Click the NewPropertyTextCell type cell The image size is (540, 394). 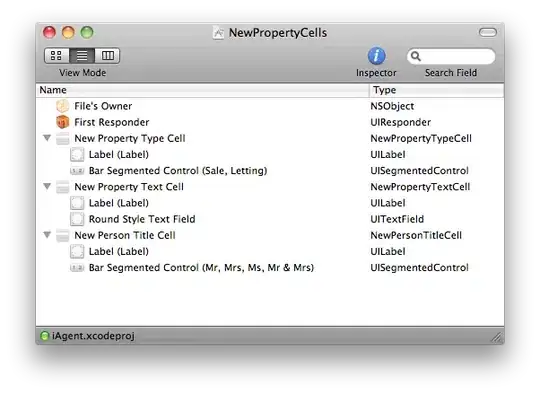(420, 187)
